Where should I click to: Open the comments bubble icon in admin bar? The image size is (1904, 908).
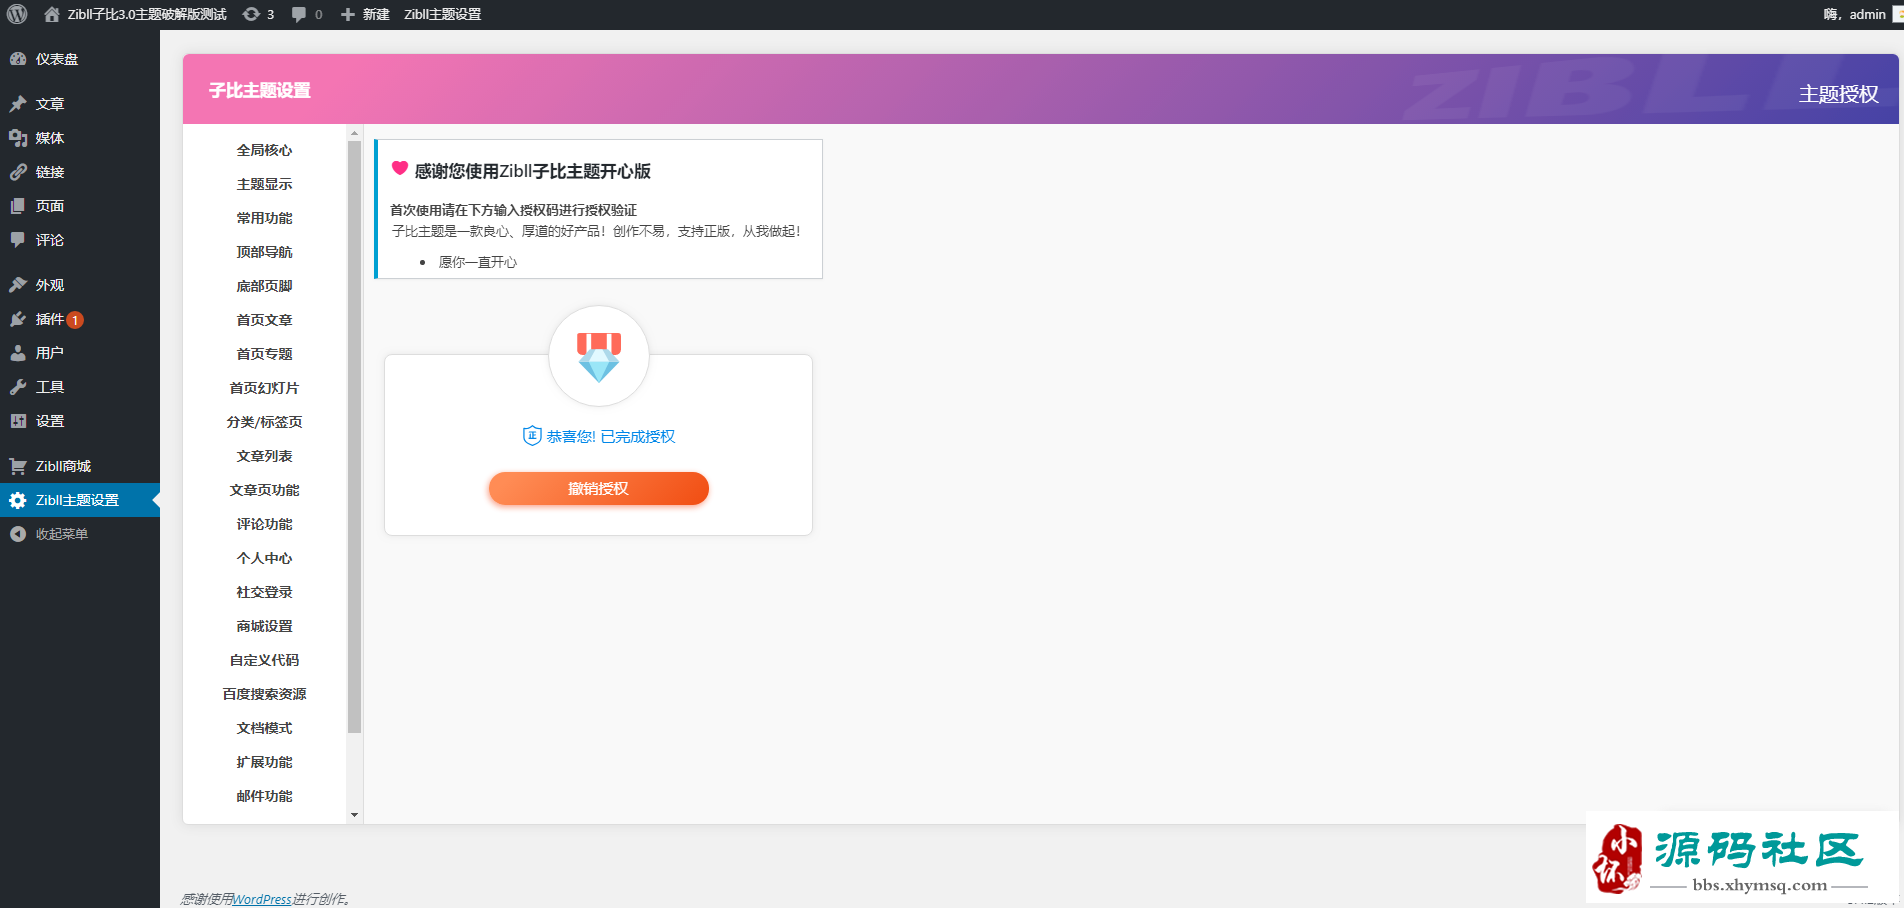(299, 14)
